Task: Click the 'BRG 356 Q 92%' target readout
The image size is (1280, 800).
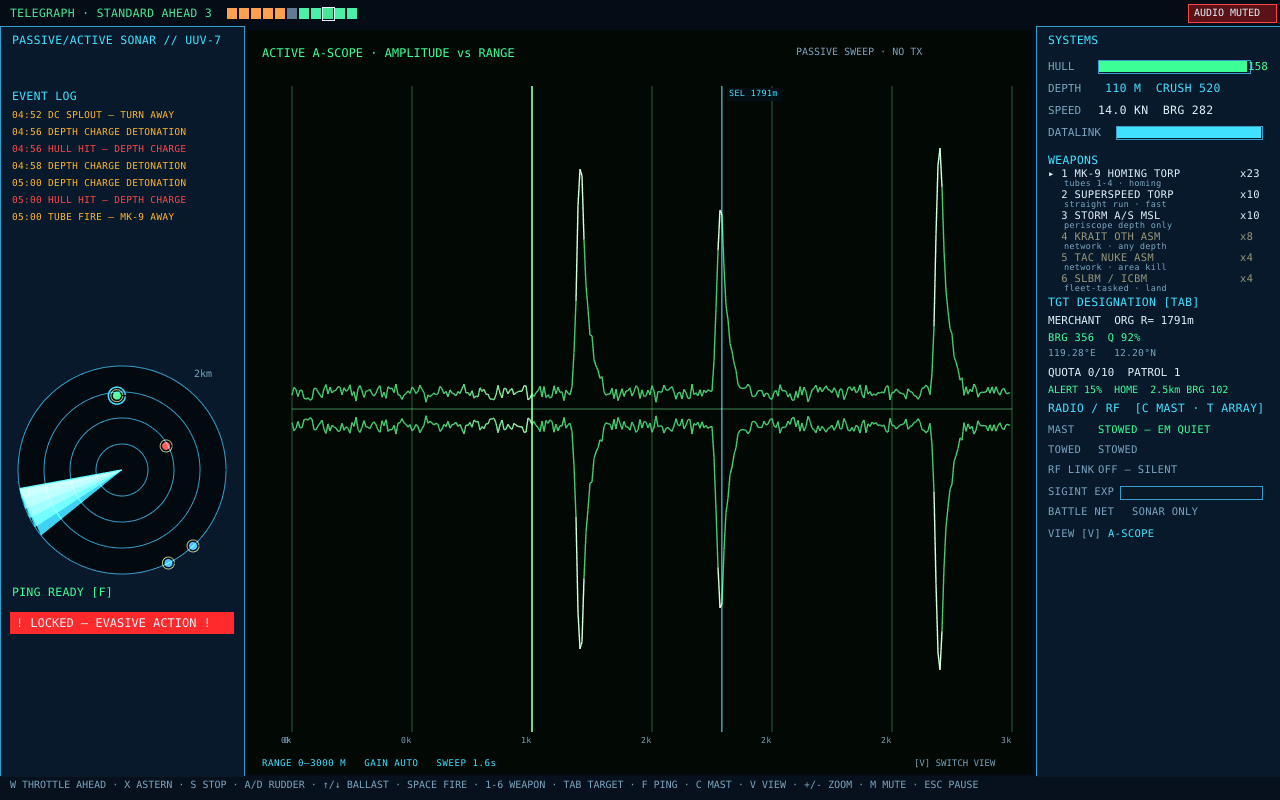Action: point(1094,338)
